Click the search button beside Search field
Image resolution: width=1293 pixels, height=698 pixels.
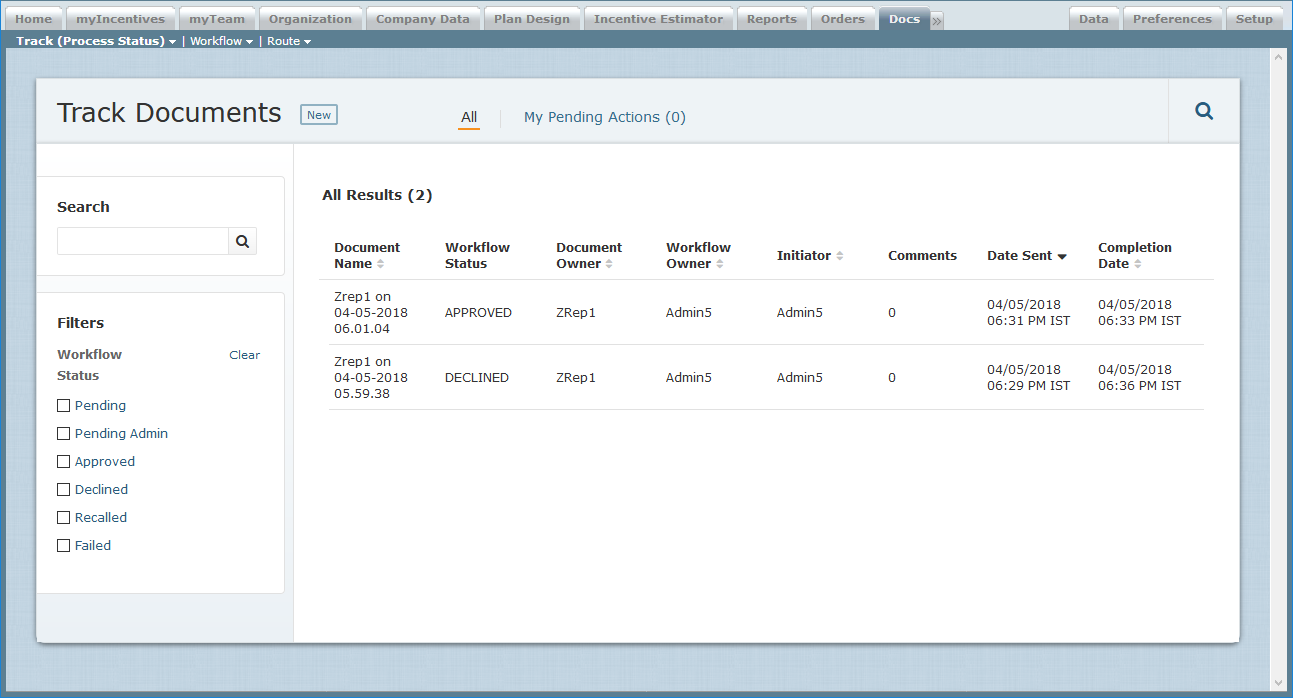point(242,241)
